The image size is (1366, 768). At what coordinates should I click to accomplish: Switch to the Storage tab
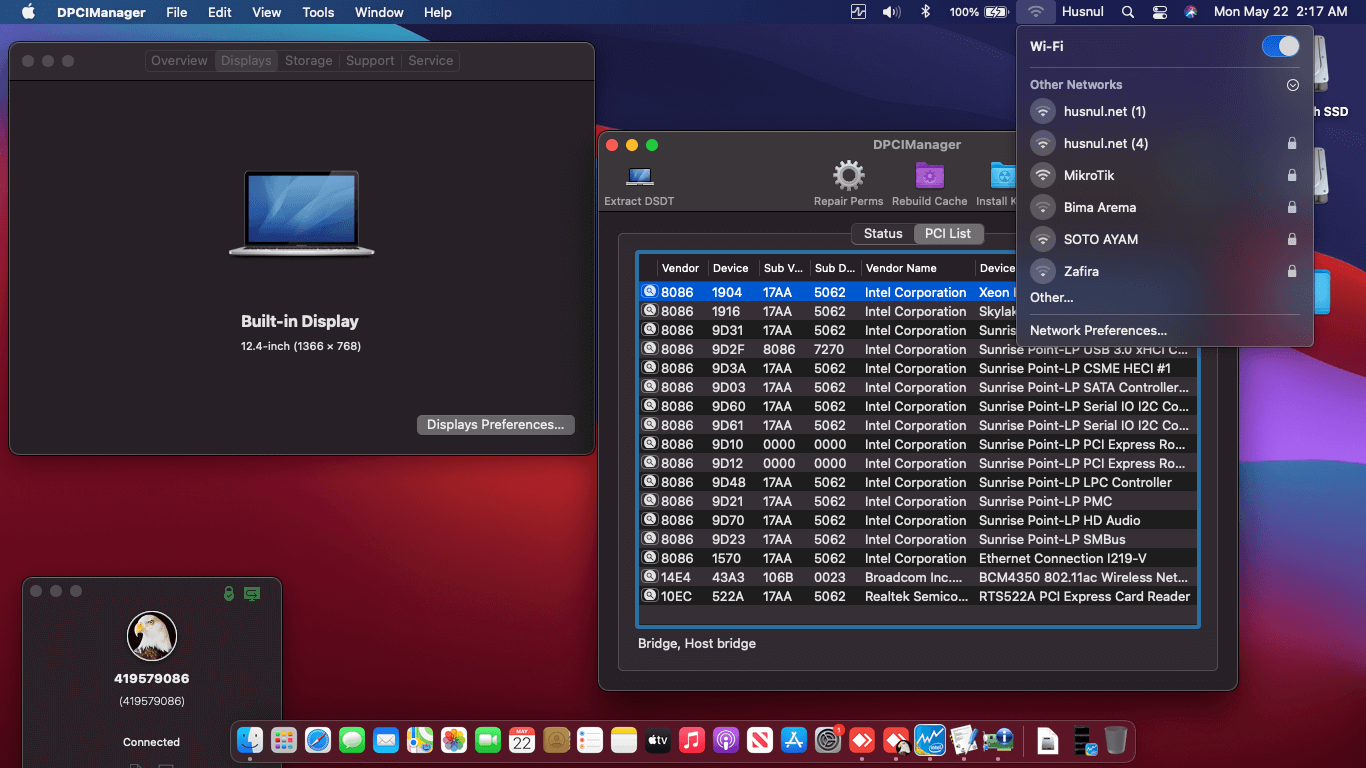[308, 60]
